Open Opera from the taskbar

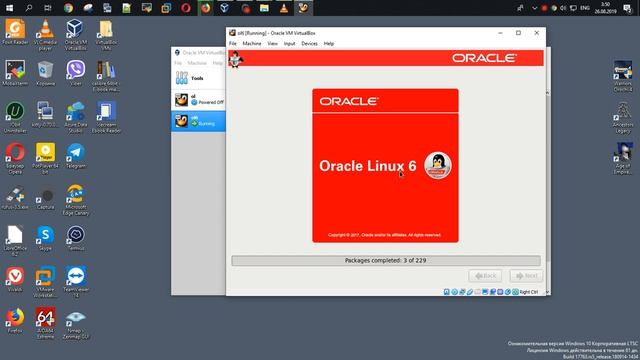[186, 8]
